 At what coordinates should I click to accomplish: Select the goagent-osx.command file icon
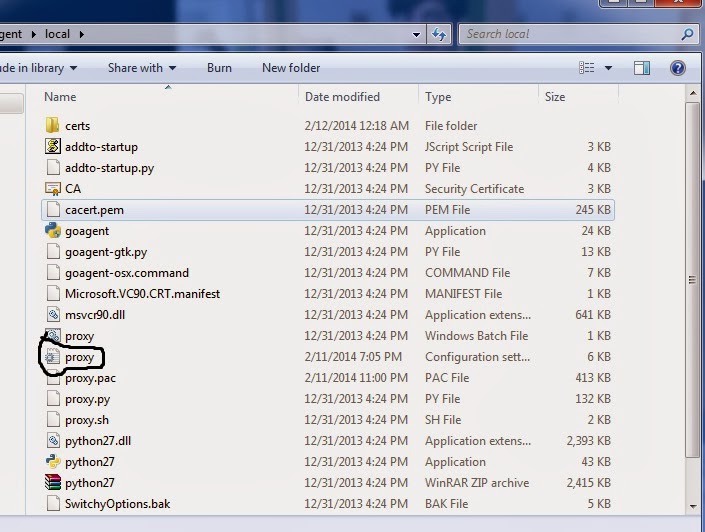[53, 273]
